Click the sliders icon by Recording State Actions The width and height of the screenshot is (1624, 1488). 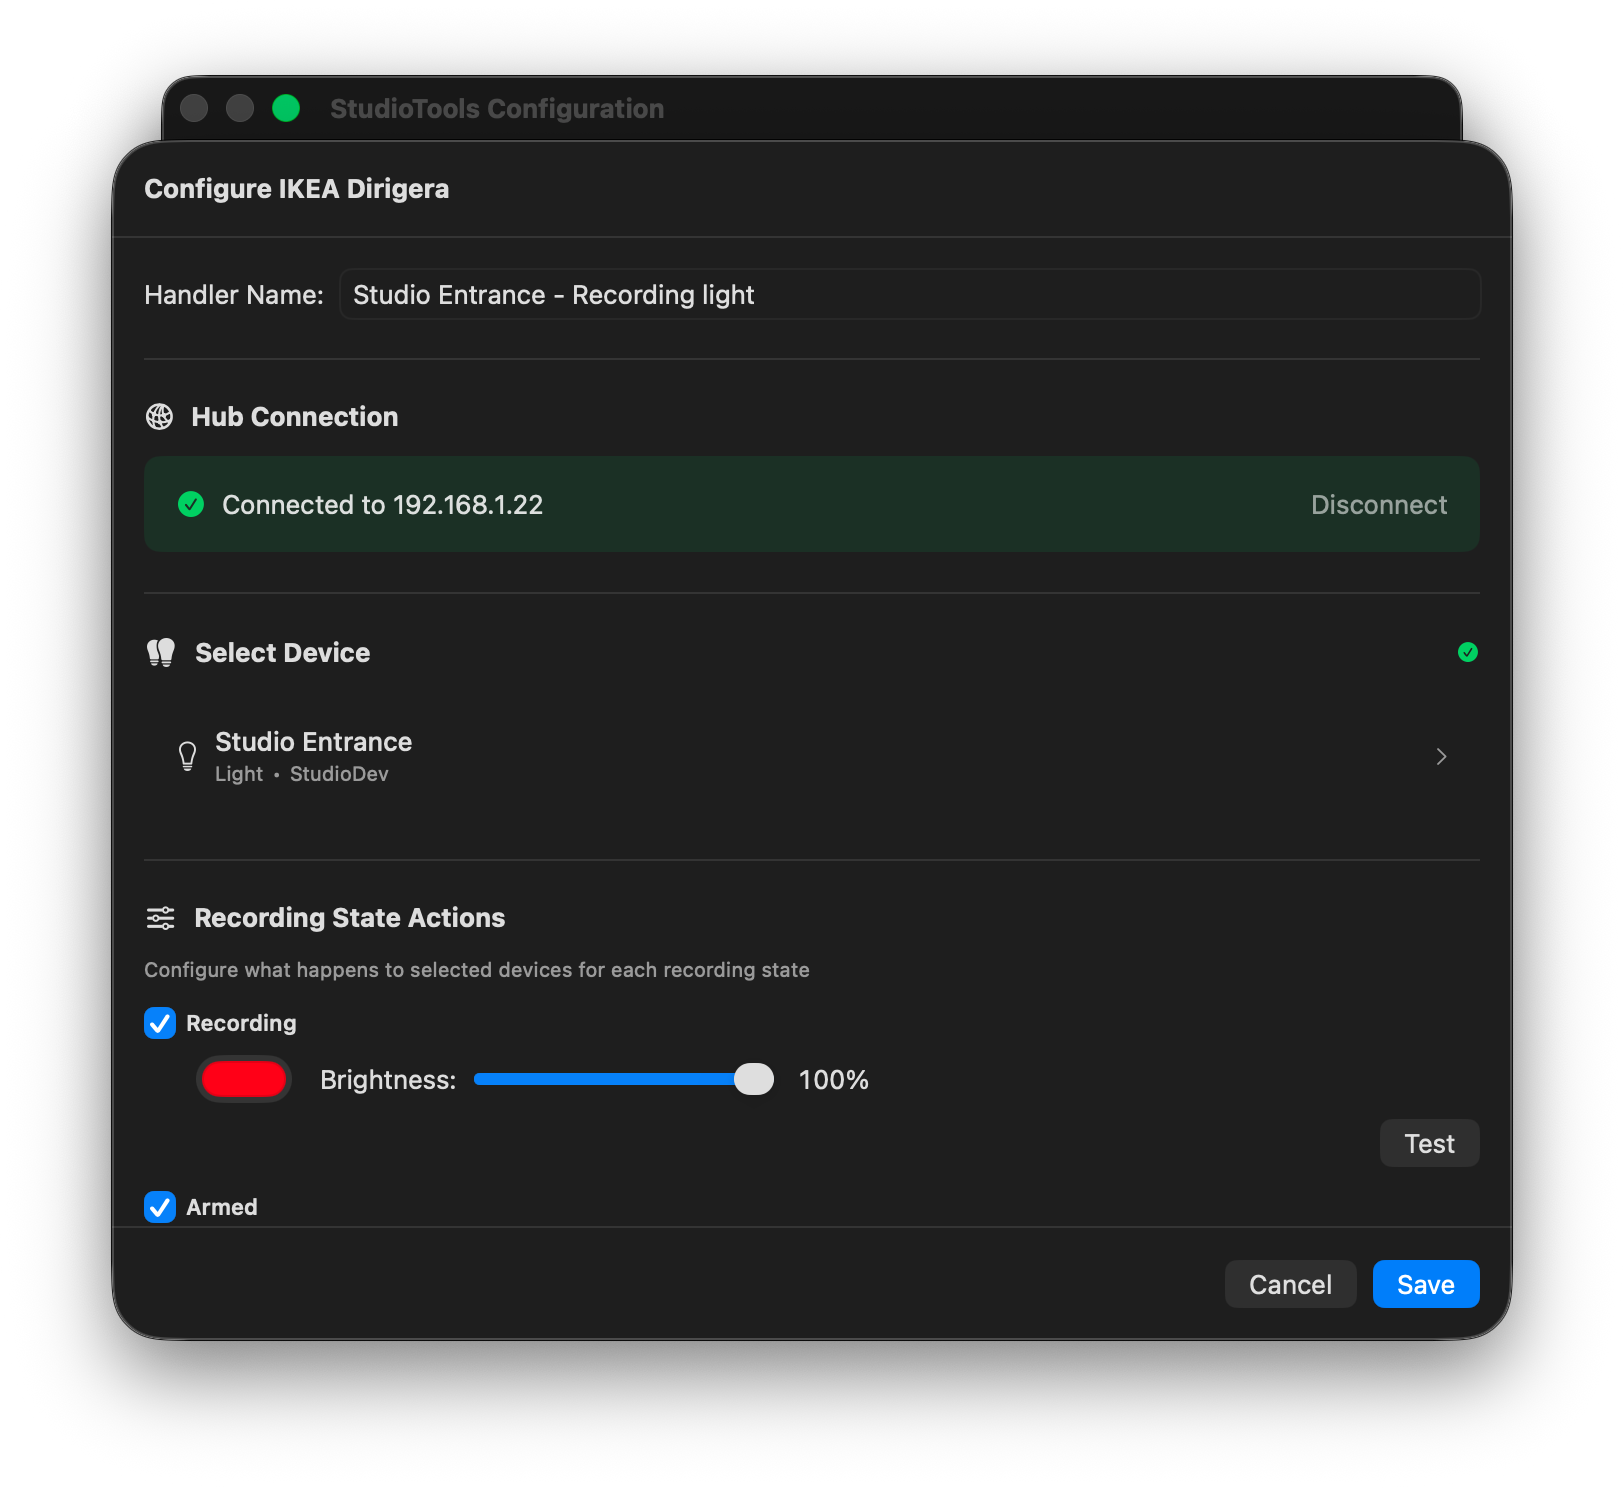point(160,918)
